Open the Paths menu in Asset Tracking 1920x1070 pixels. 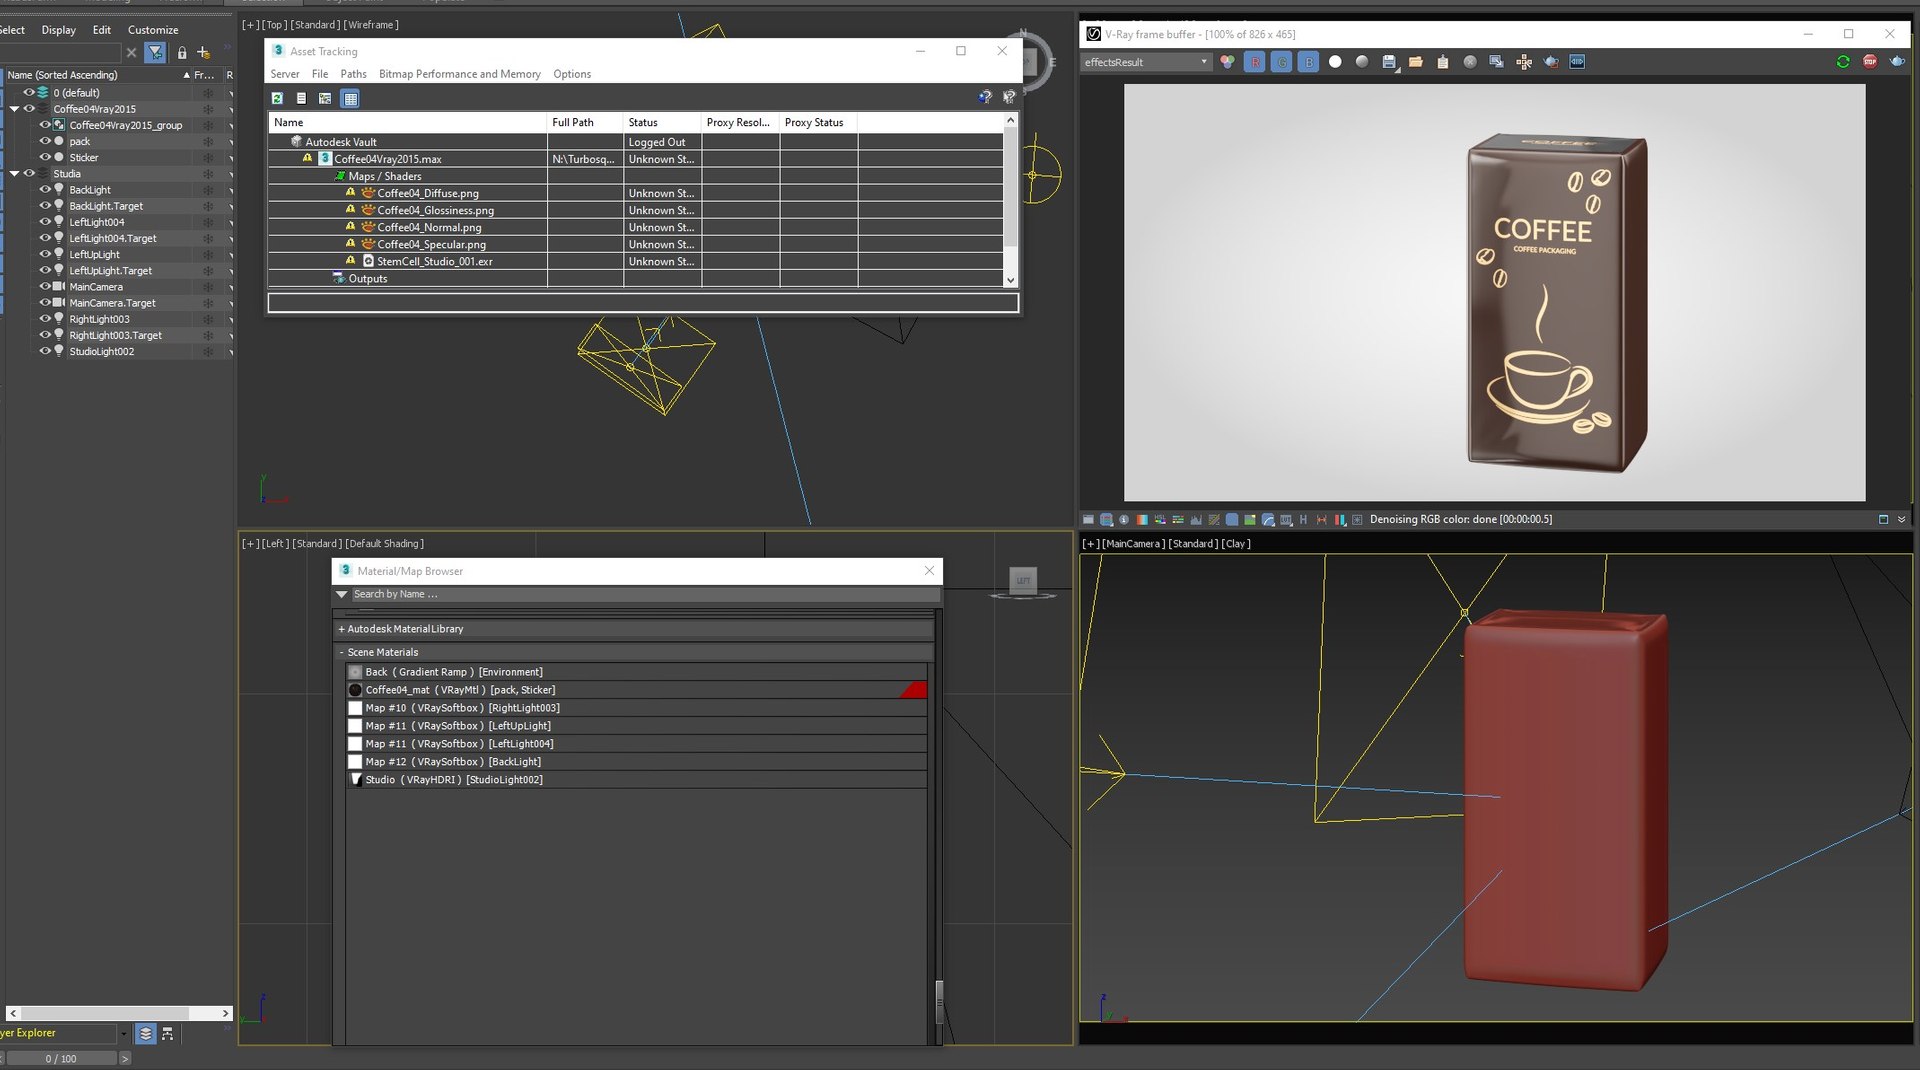(353, 74)
